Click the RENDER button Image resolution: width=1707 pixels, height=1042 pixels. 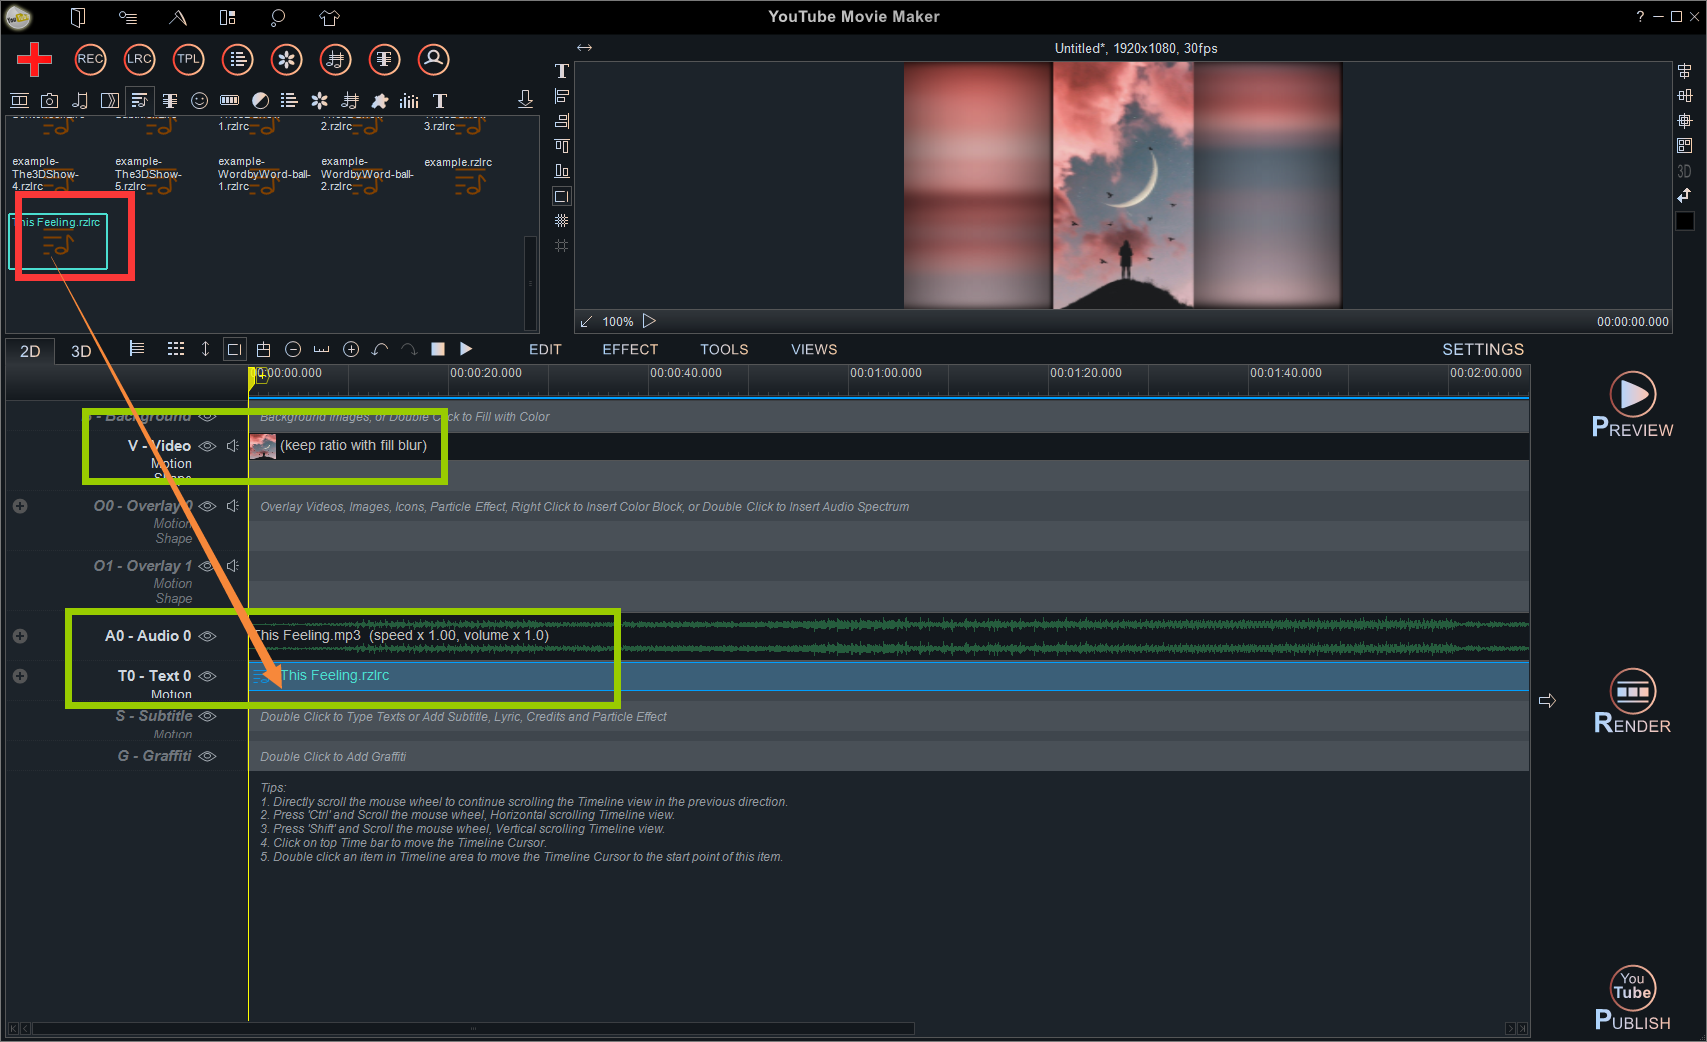point(1632,701)
